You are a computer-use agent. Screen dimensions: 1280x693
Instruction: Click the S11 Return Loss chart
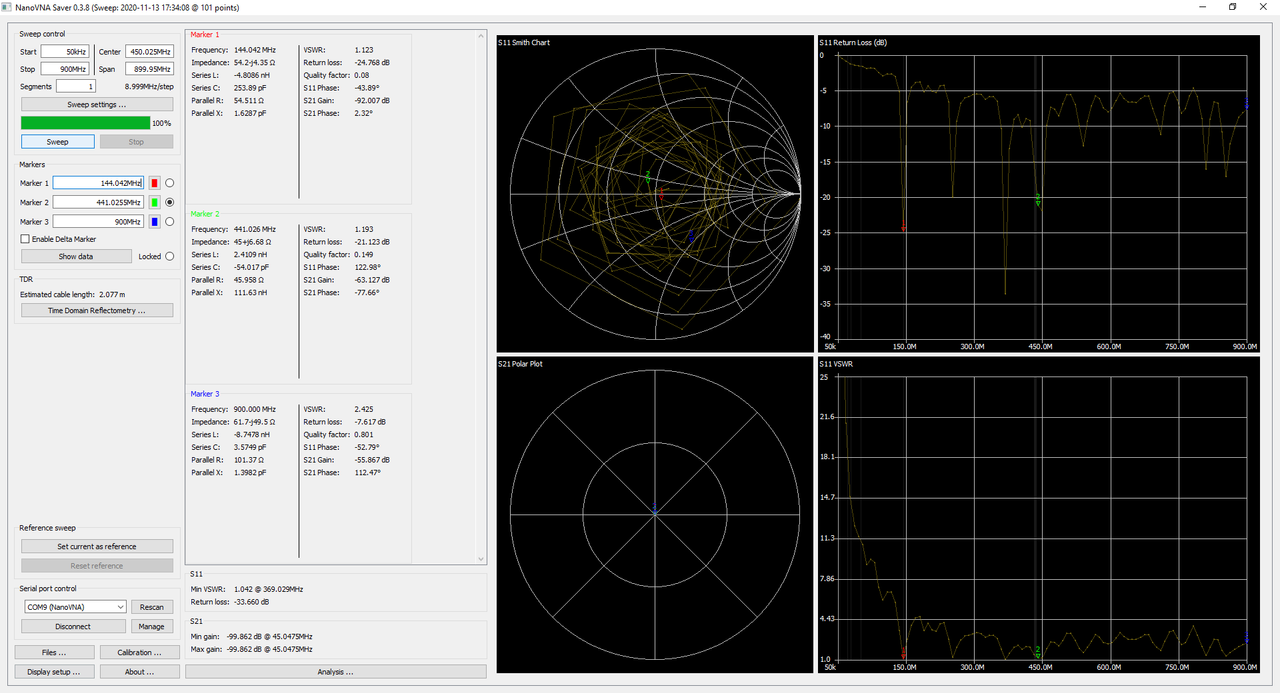pyautogui.click(x=1039, y=194)
